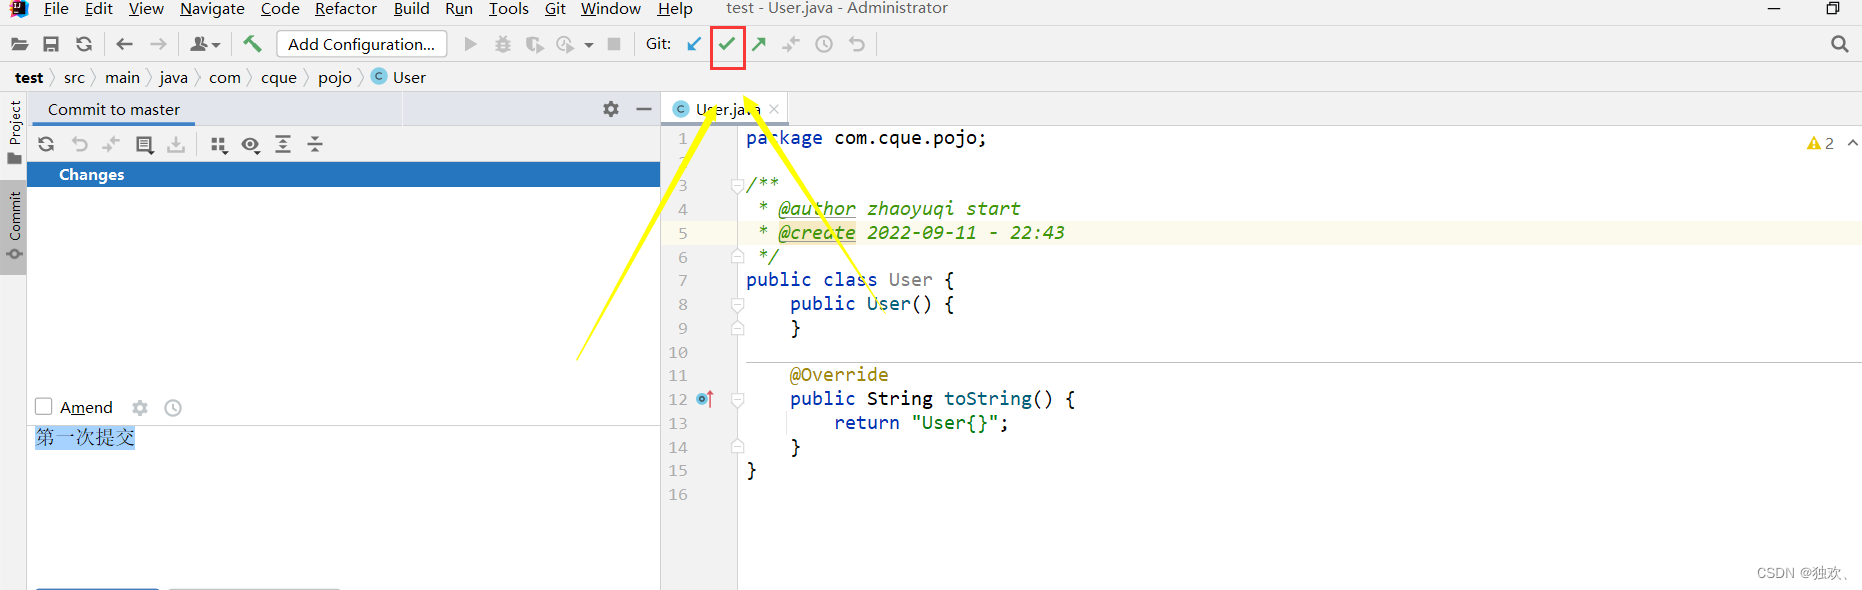Screen dimensions: 1862x590
Task: Click the Stop square icon
Action: click(x=614, y=44)
